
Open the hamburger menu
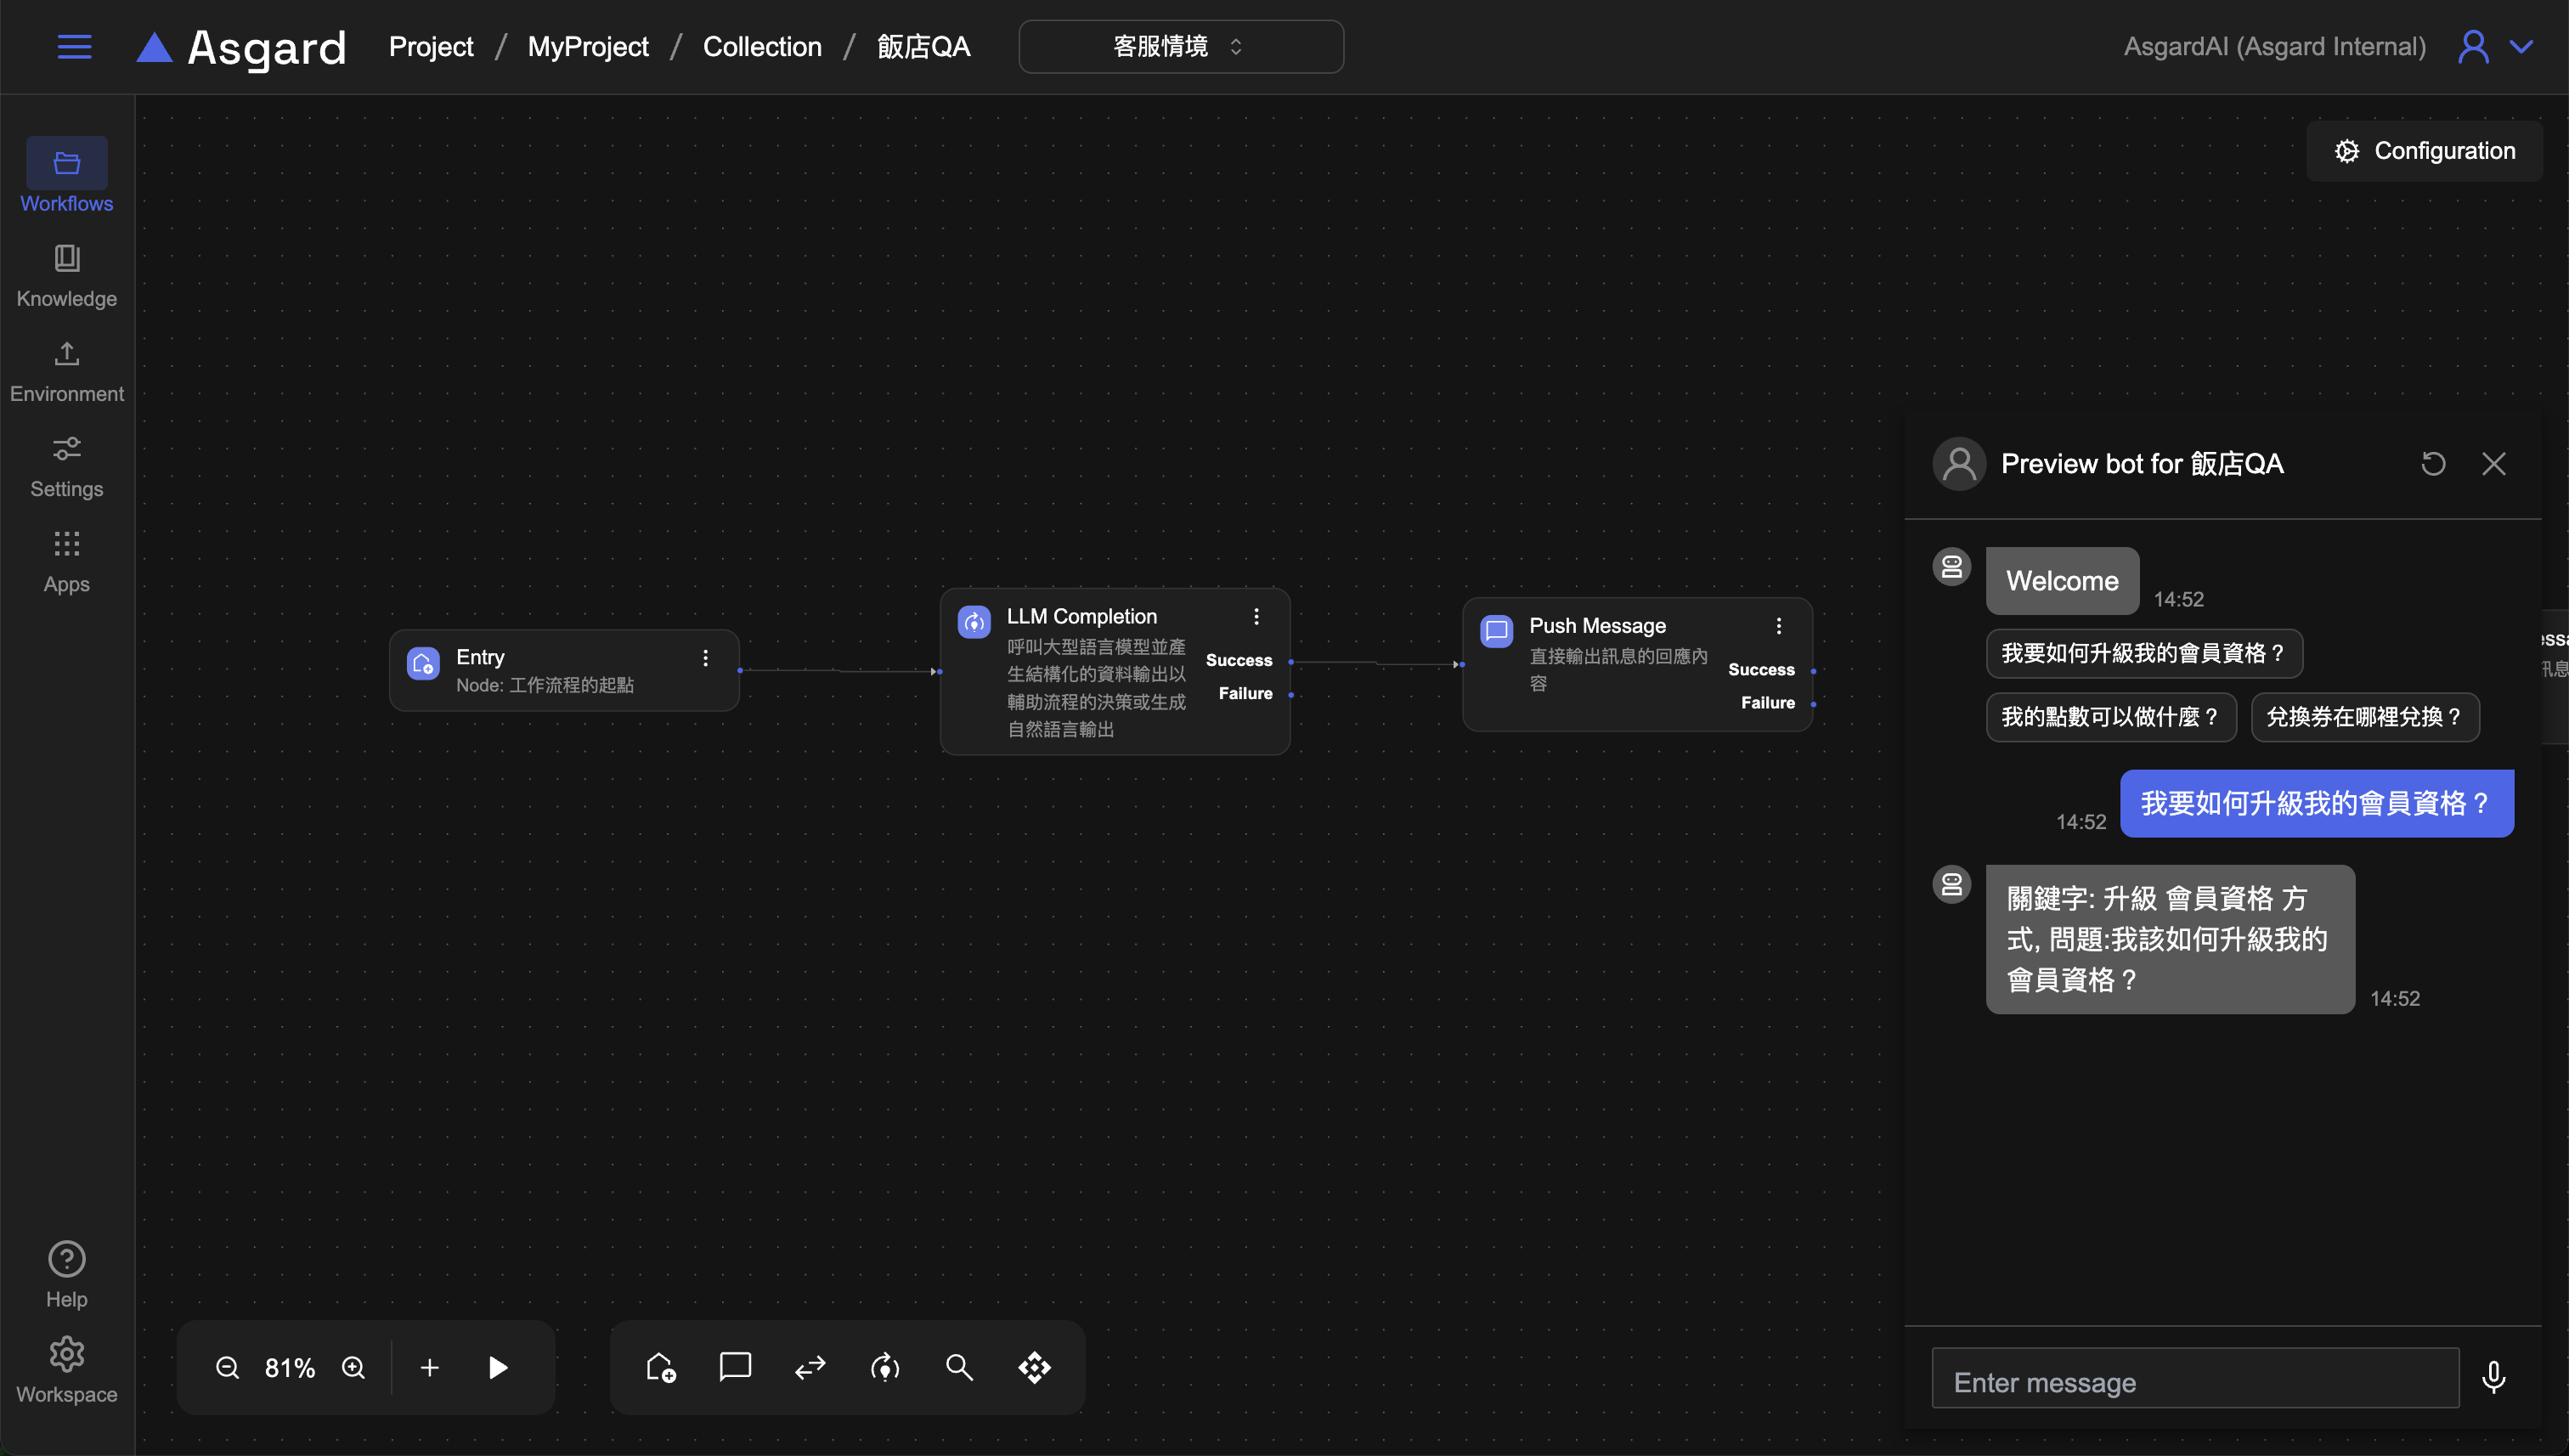75,47
